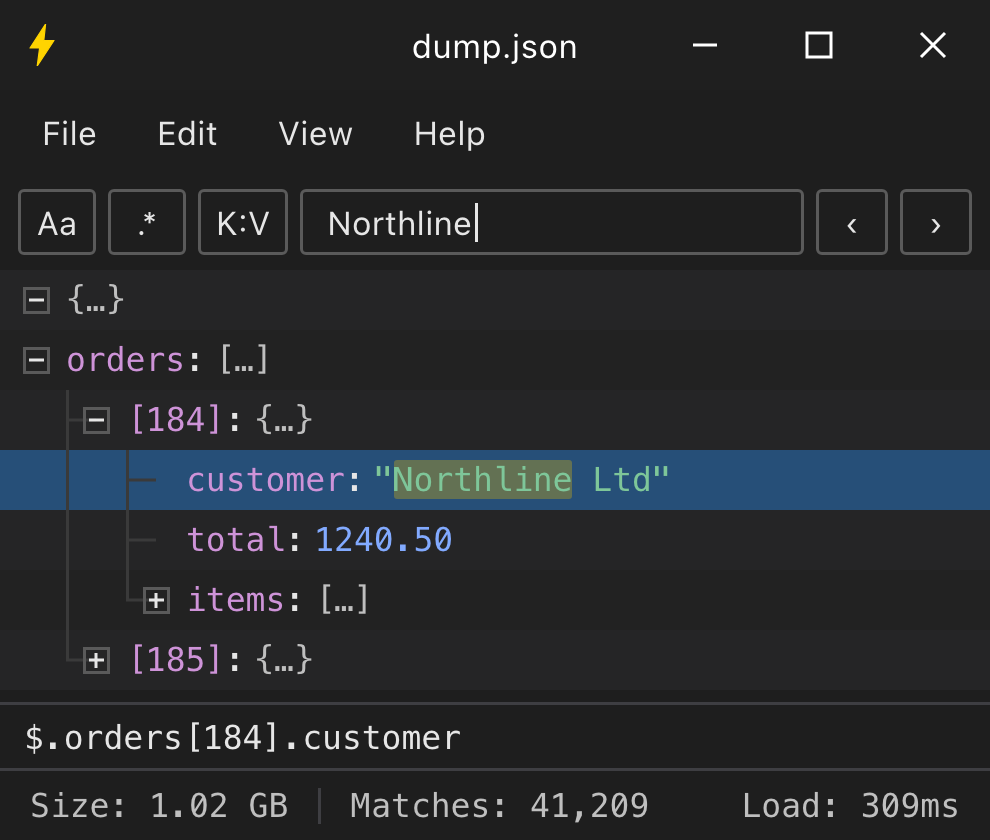This screenshot has height=840, width=990.
Task: Click the Load: 309ms status
Action: 850,806
